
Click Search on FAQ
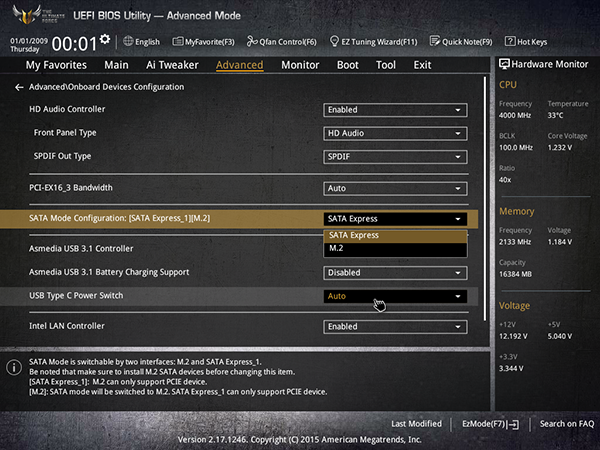567,424
